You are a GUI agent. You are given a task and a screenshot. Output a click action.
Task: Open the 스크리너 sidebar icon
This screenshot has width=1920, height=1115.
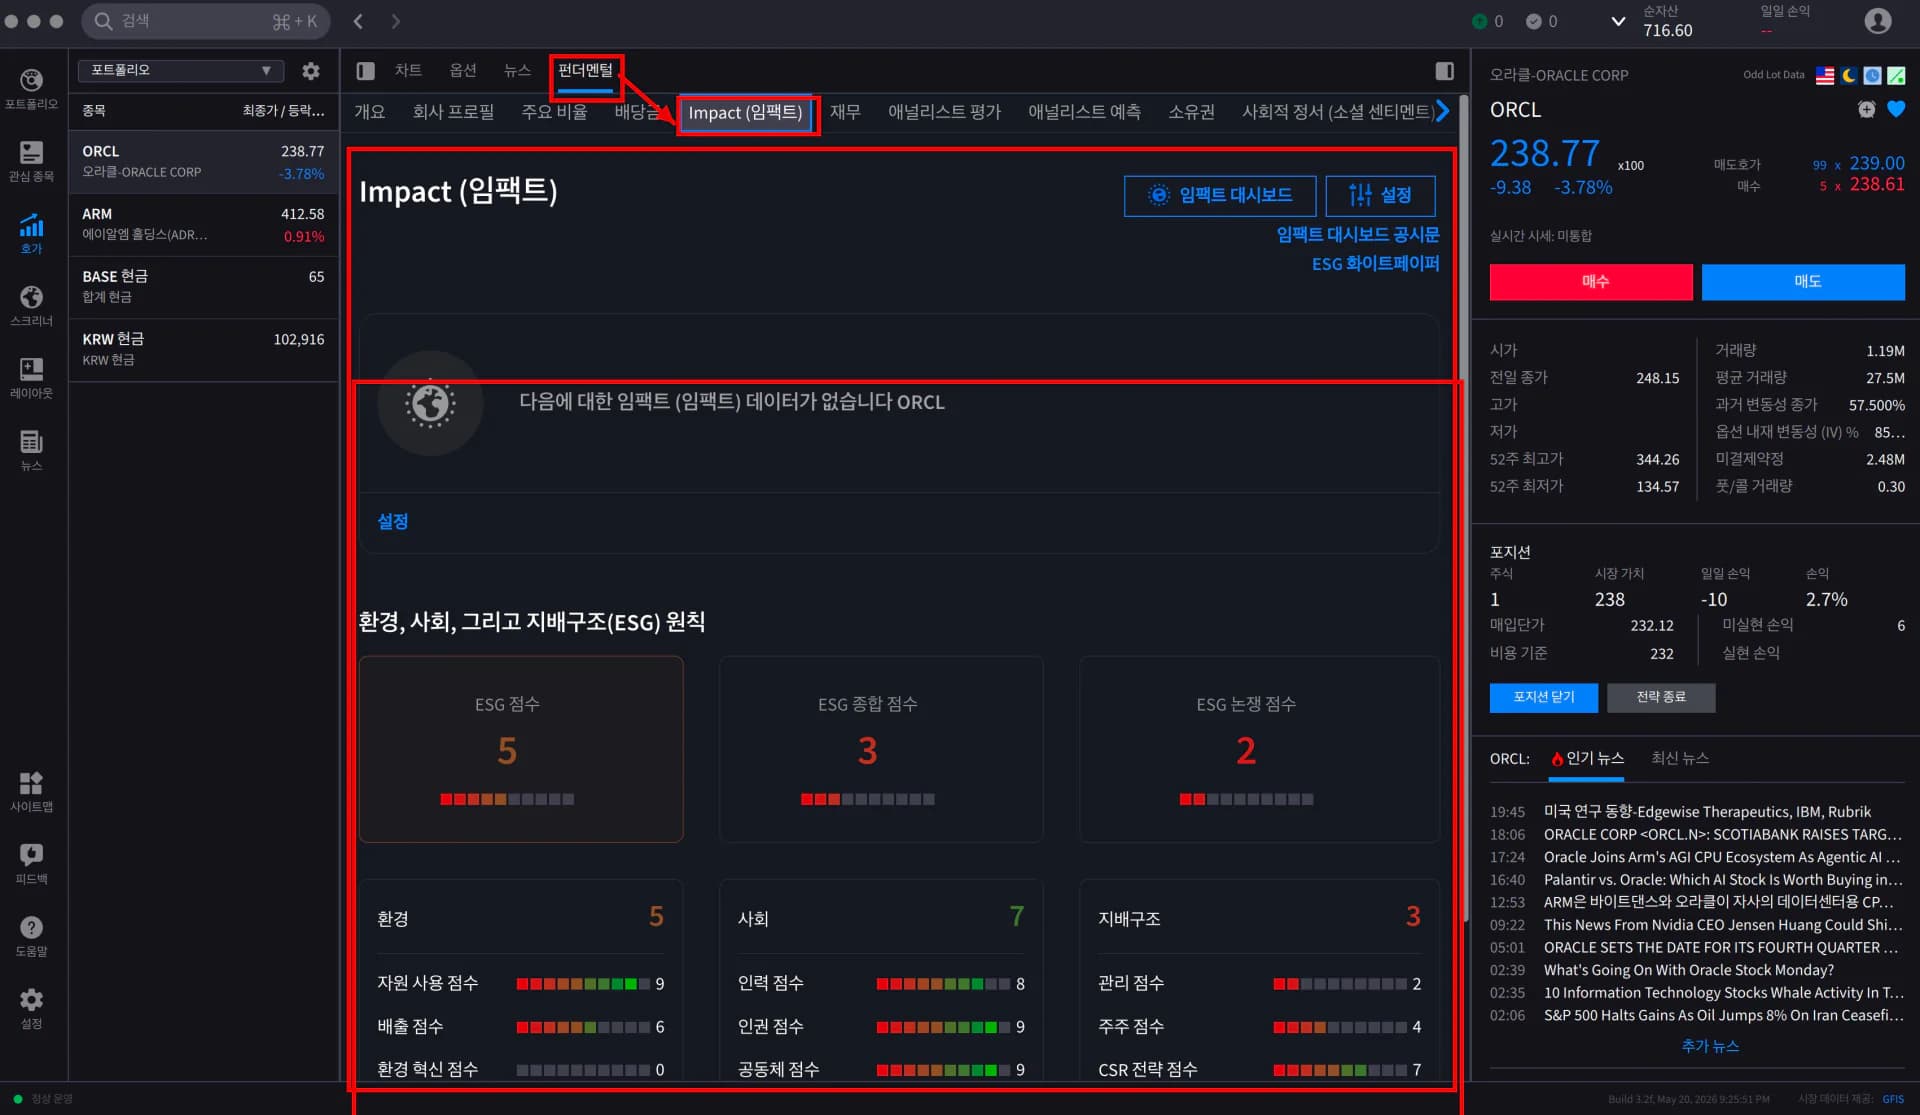pyautogui.click(x=31, y=305)
